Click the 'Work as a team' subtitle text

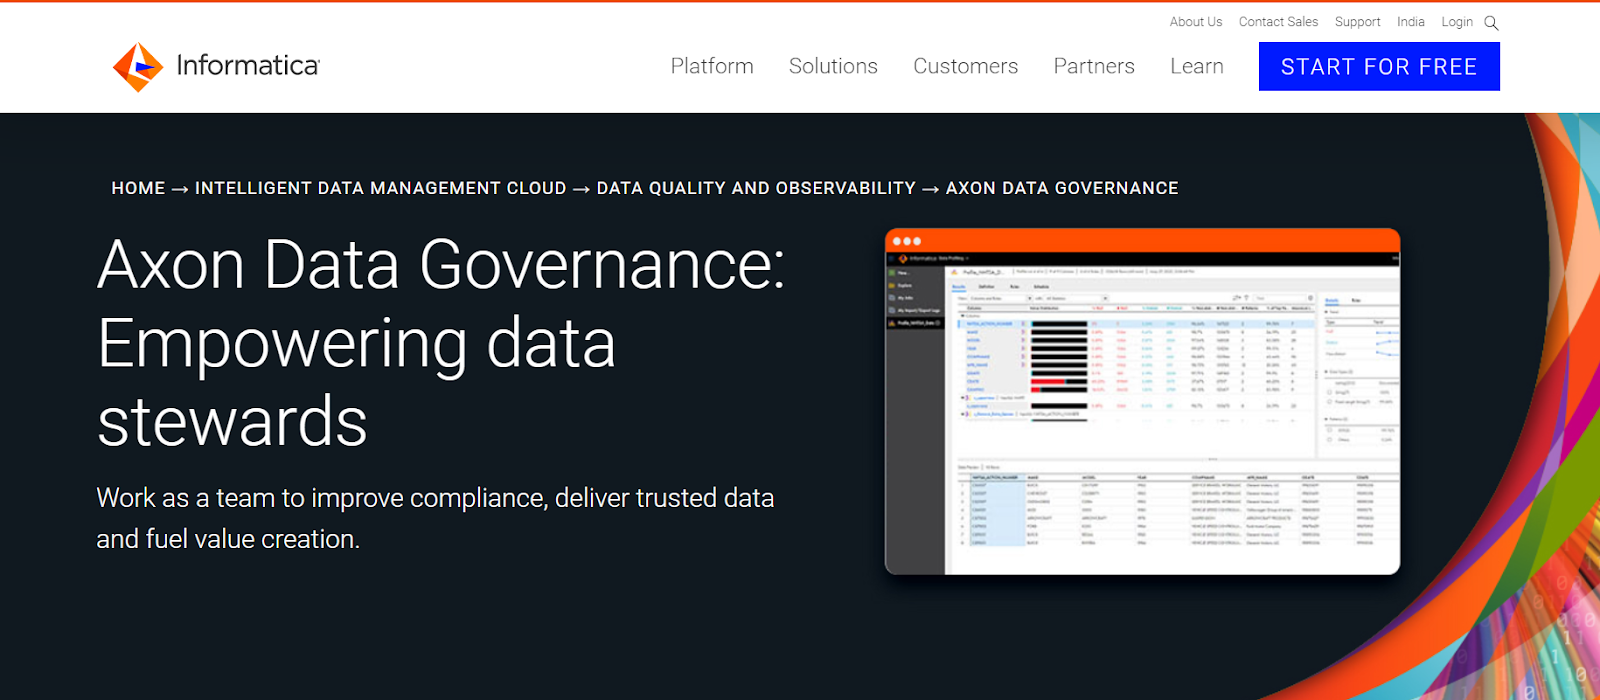click(435, 518)
